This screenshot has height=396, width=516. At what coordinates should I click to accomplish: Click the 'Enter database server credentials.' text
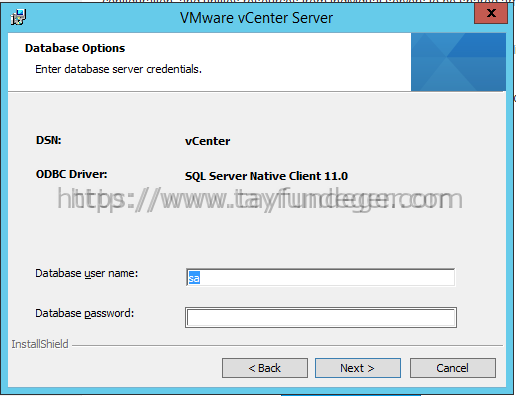pos(119,69)
